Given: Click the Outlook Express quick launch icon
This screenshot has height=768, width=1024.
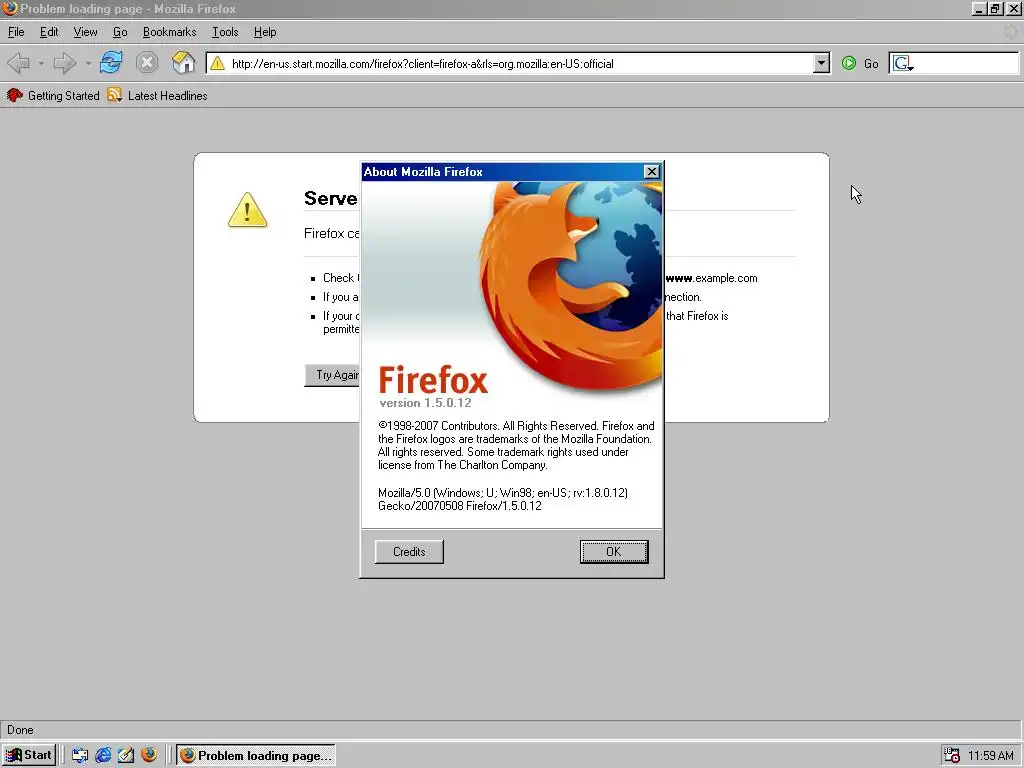Looking at the screenshot, I should (x=126, y=755).
